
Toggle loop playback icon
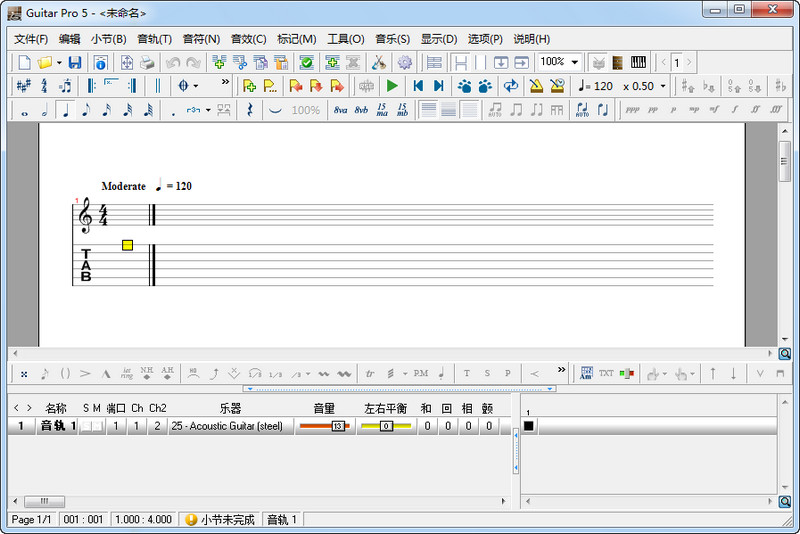pos(511,86)
